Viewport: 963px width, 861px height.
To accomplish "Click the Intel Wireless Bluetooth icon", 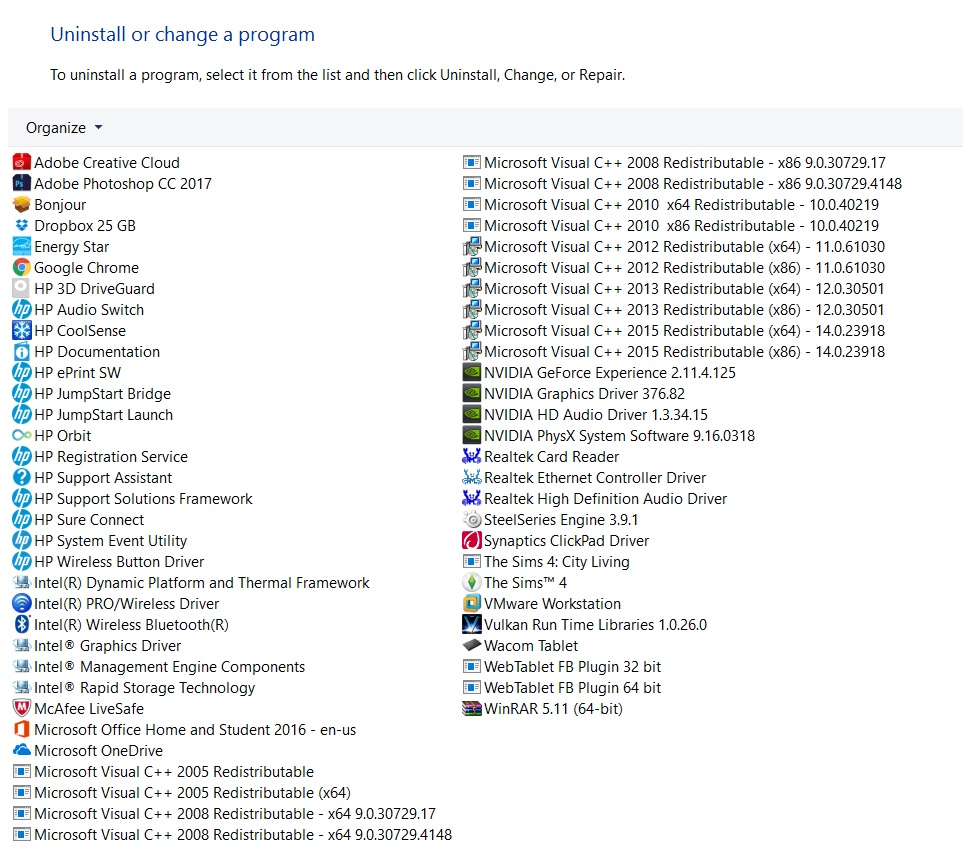I will [x=21, y=625].
